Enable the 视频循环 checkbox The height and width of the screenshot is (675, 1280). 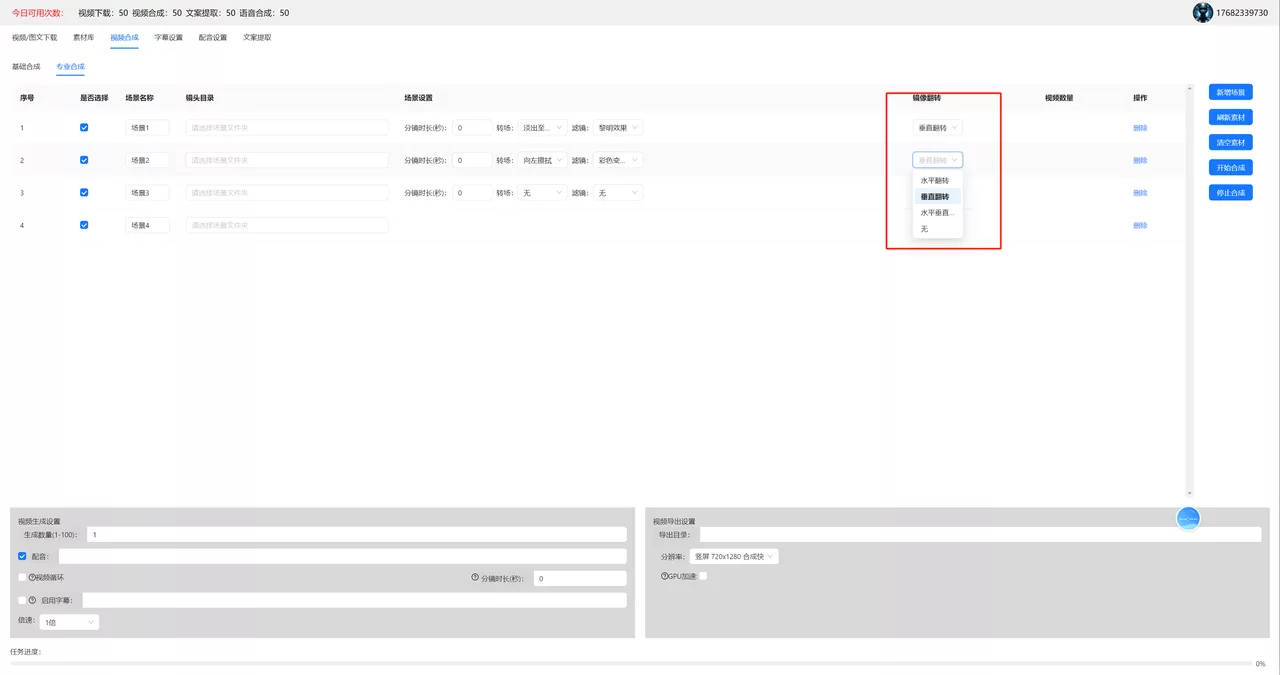pyautogui.click(x=23, y=578)
